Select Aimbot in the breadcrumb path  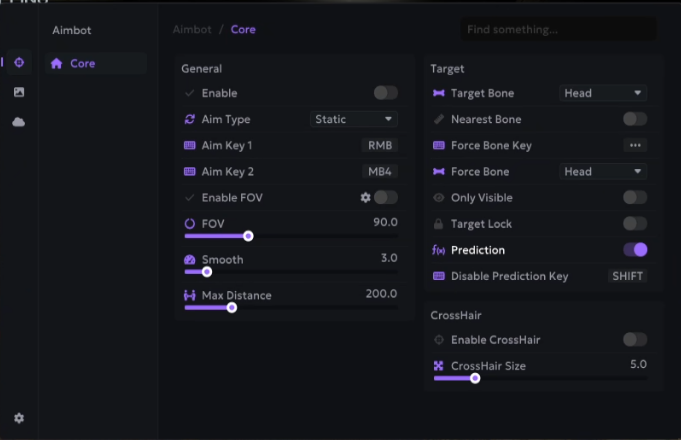tap(191, 30)
